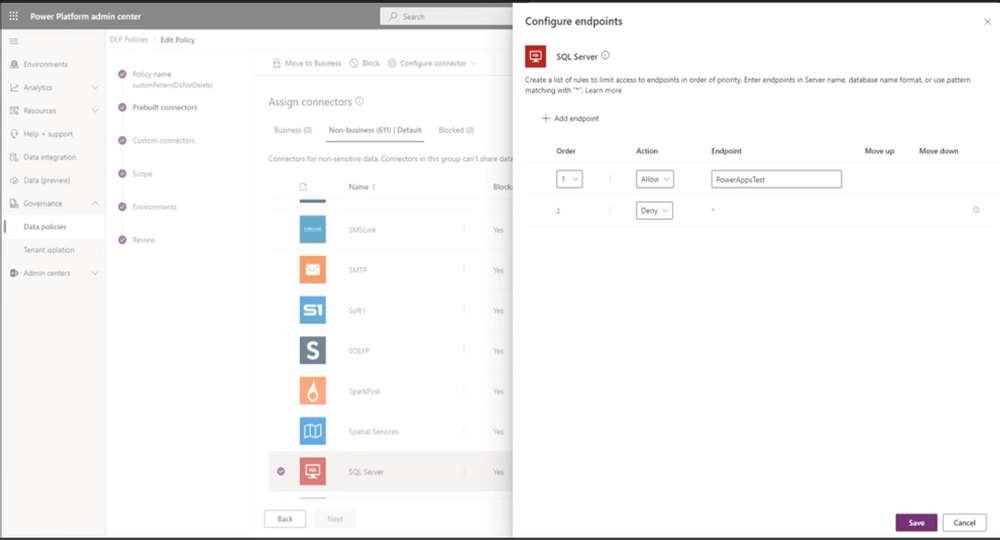The image size is (1000, 540).
Task: Edit the PowerAppsTest endpoint field
Action: (x=776, y=179)
